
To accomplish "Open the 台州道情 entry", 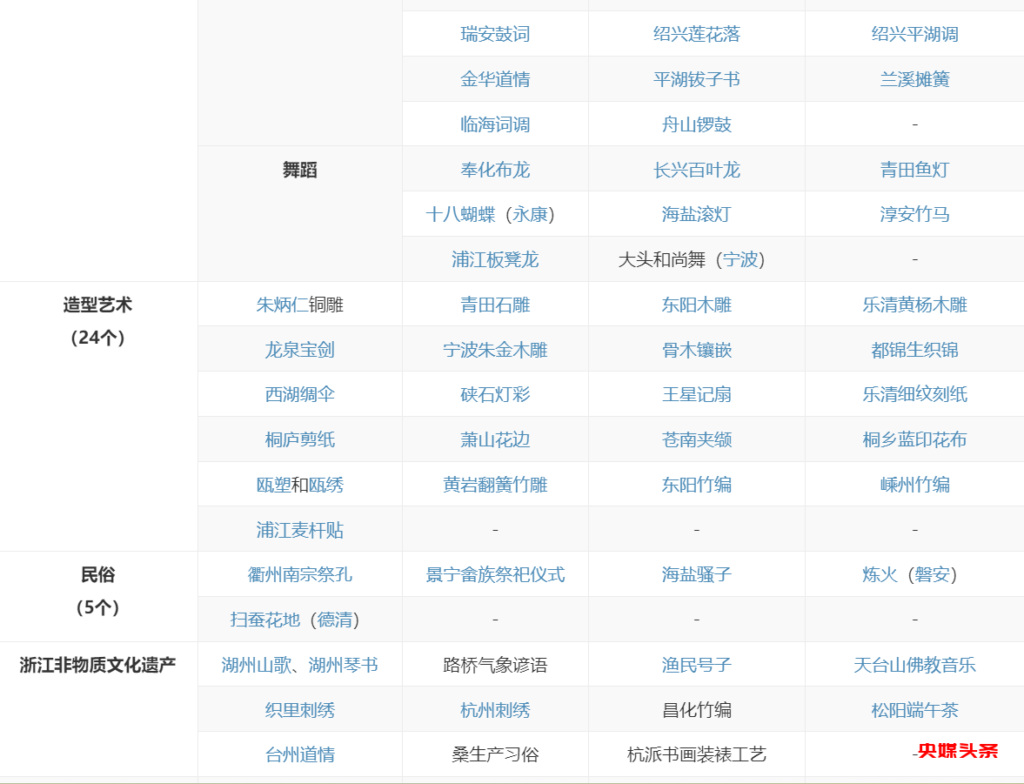I will pyautogui.click(x=299, y=754).
